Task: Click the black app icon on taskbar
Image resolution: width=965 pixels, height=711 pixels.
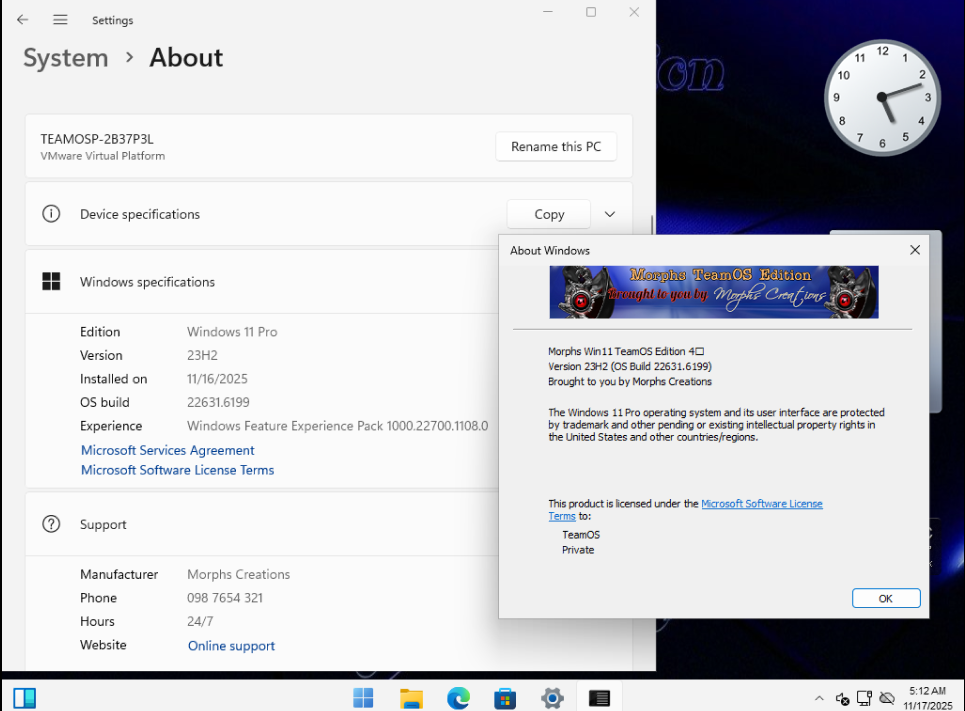Action: point(599,697)
